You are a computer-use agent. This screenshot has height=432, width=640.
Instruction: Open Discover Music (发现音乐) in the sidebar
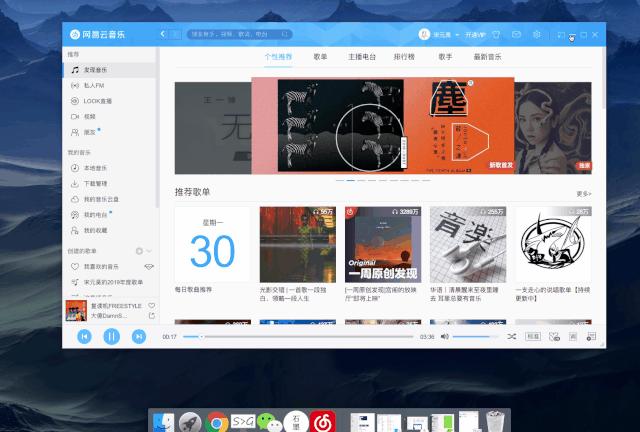tap(109, 70)
